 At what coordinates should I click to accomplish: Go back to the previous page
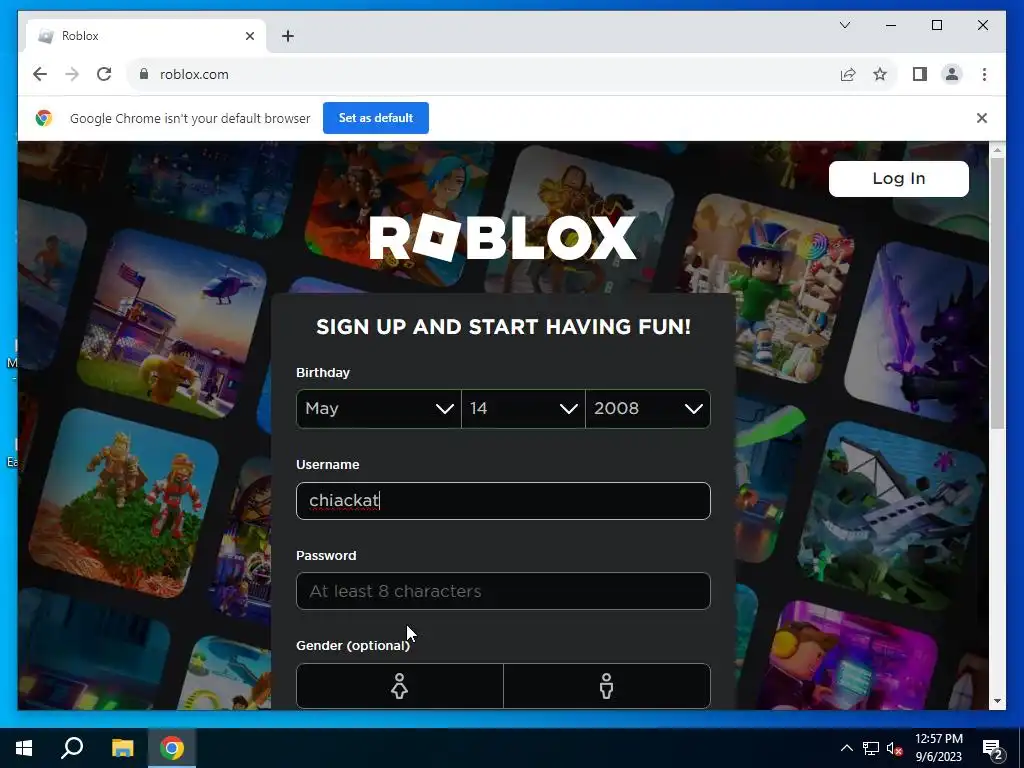pyautogui.click(x=40, y=74)
